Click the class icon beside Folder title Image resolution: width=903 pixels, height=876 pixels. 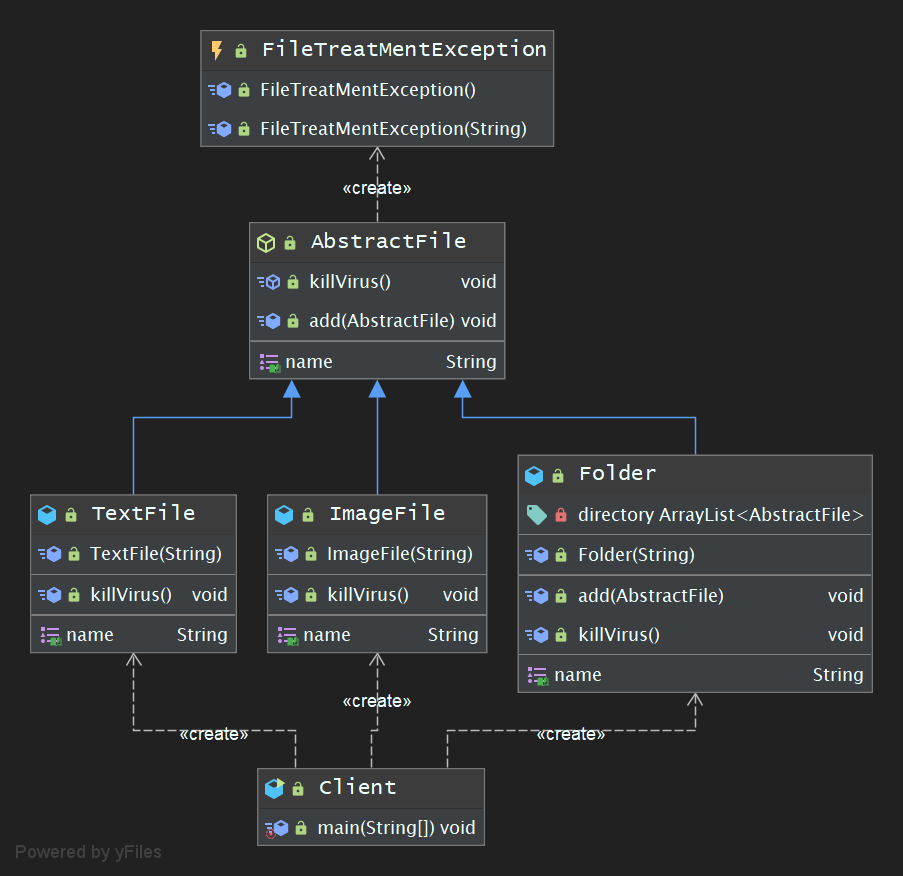(x=534, y=474)
